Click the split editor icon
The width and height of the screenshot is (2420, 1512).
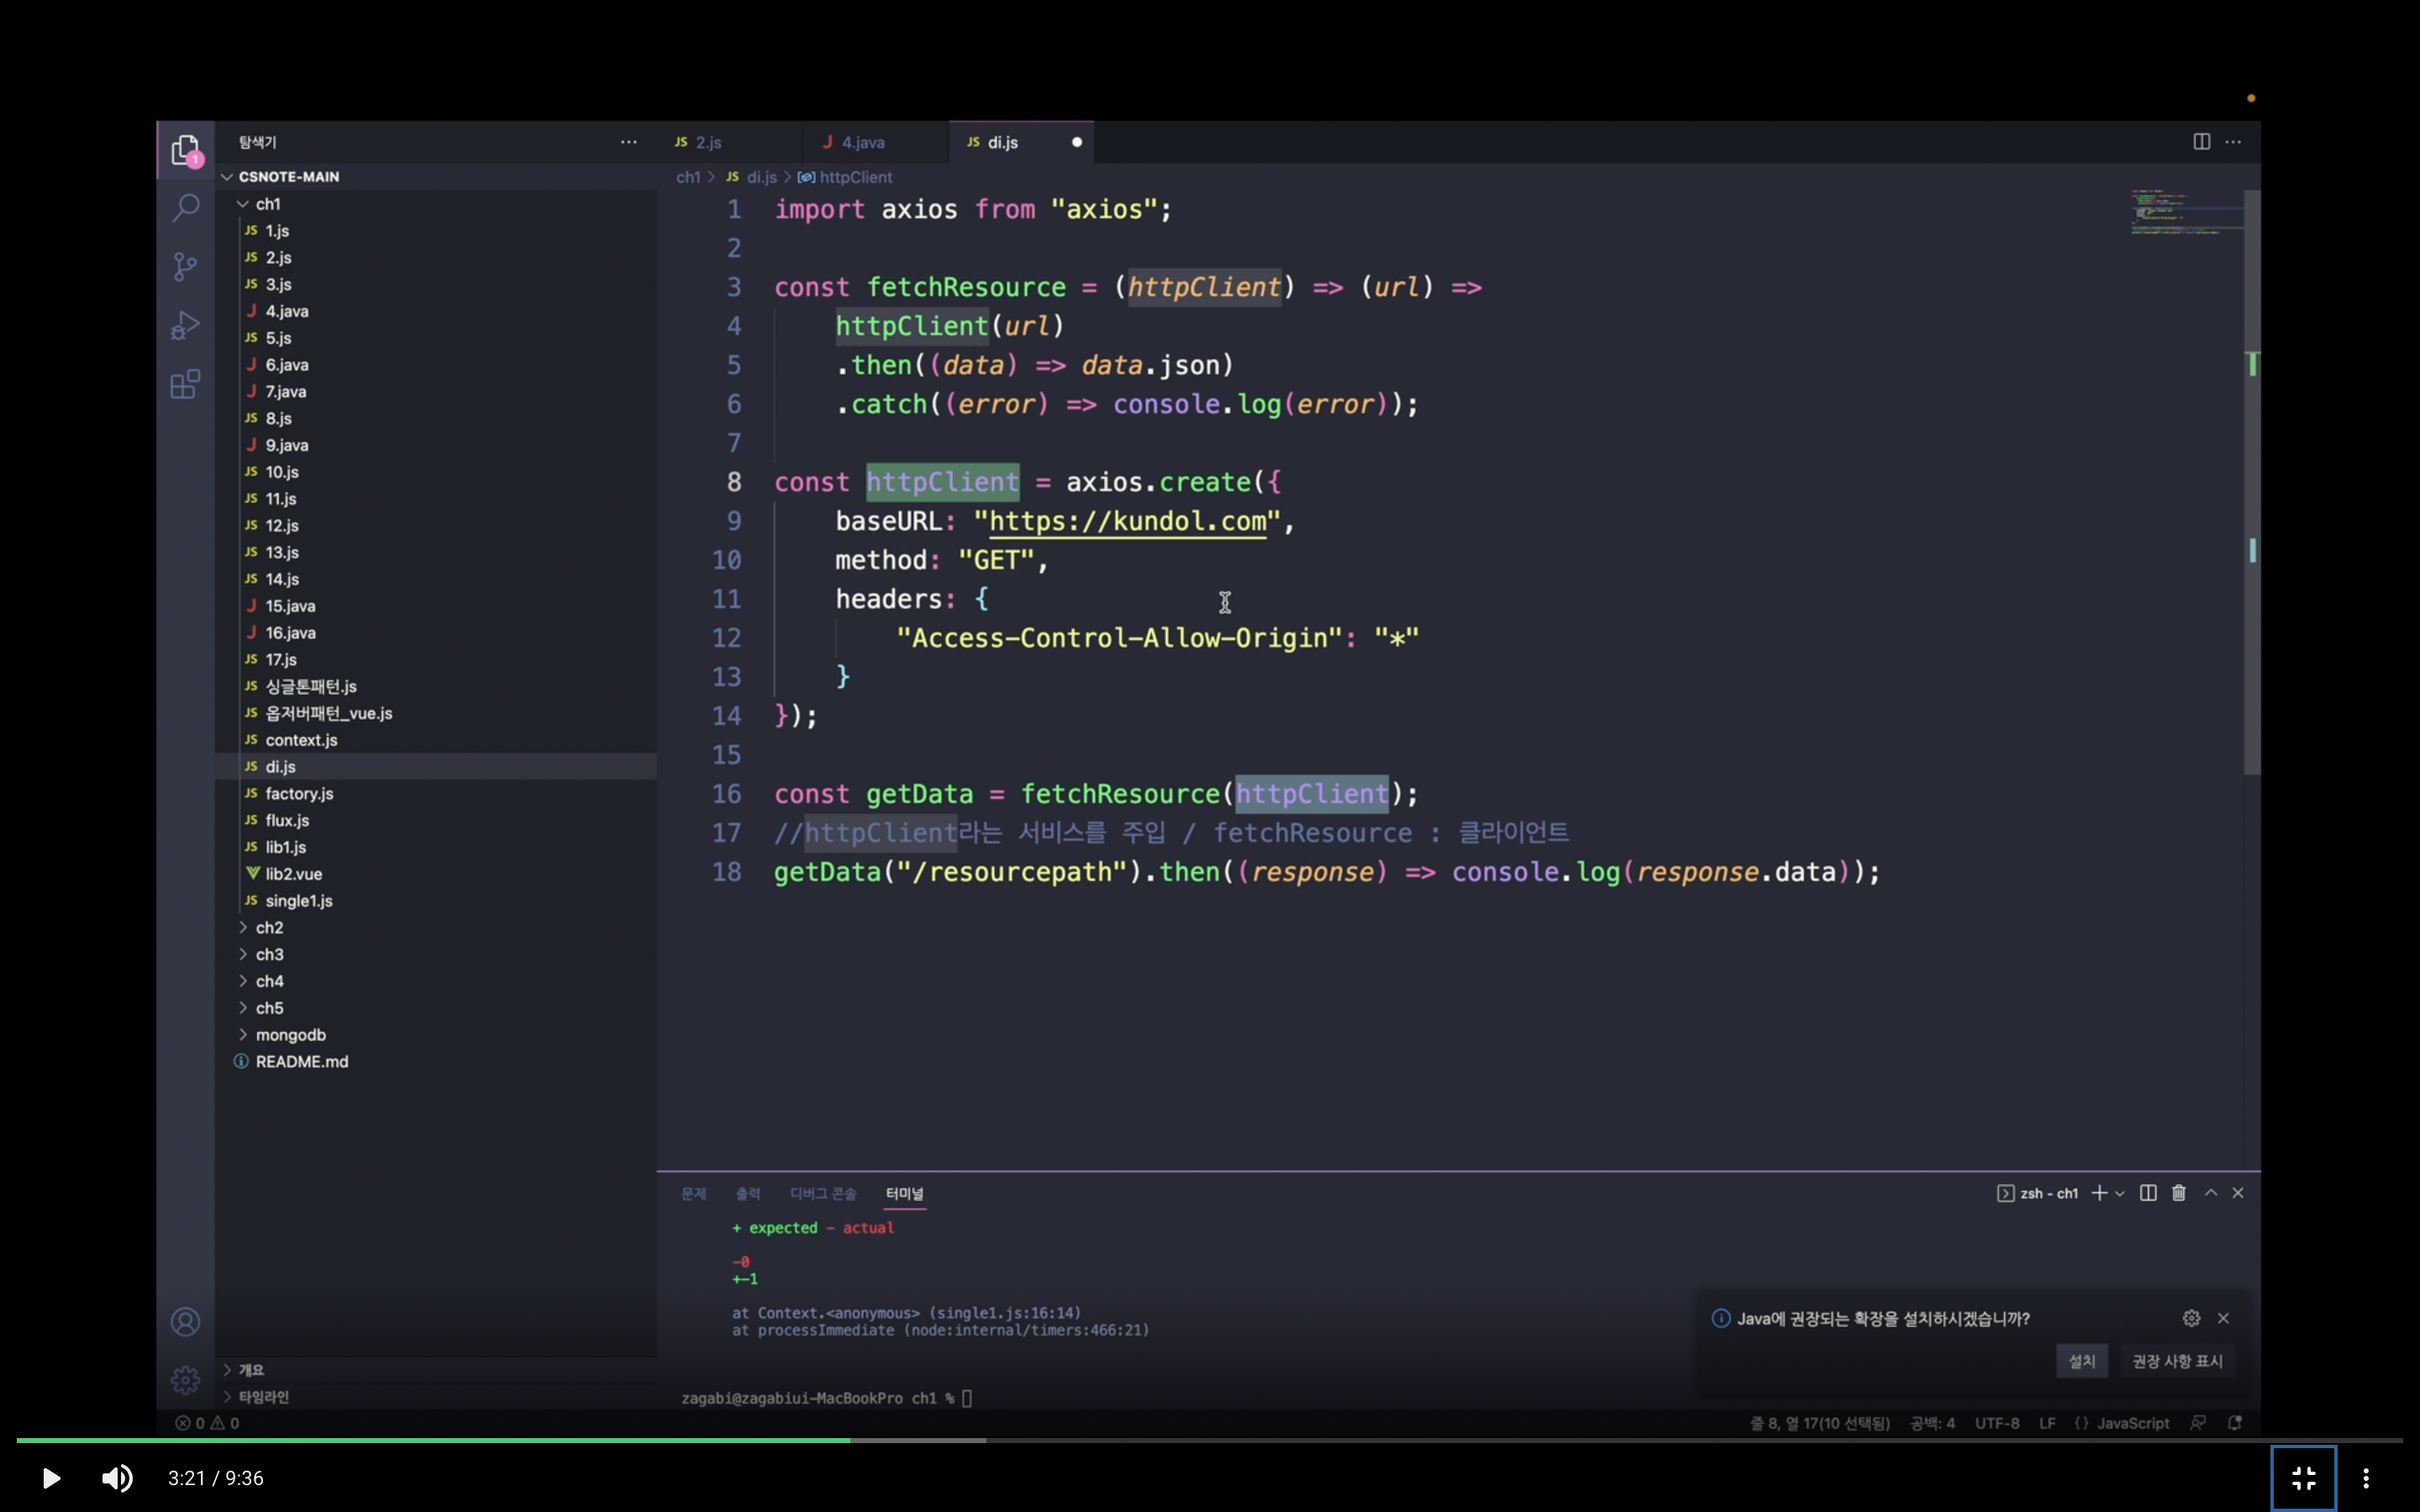2201,142
